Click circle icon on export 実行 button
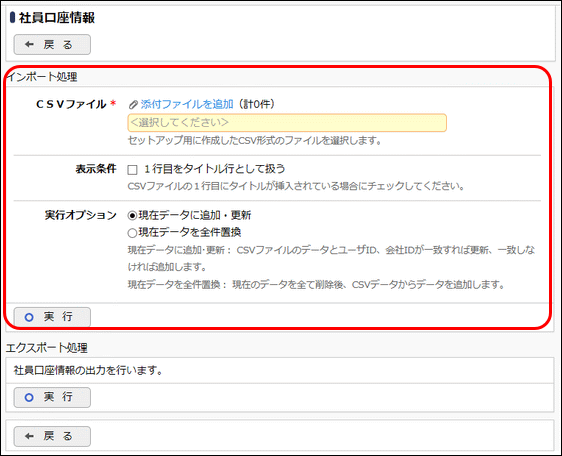The height and width of the screenshot is (456, 562). tap(29, 397)
